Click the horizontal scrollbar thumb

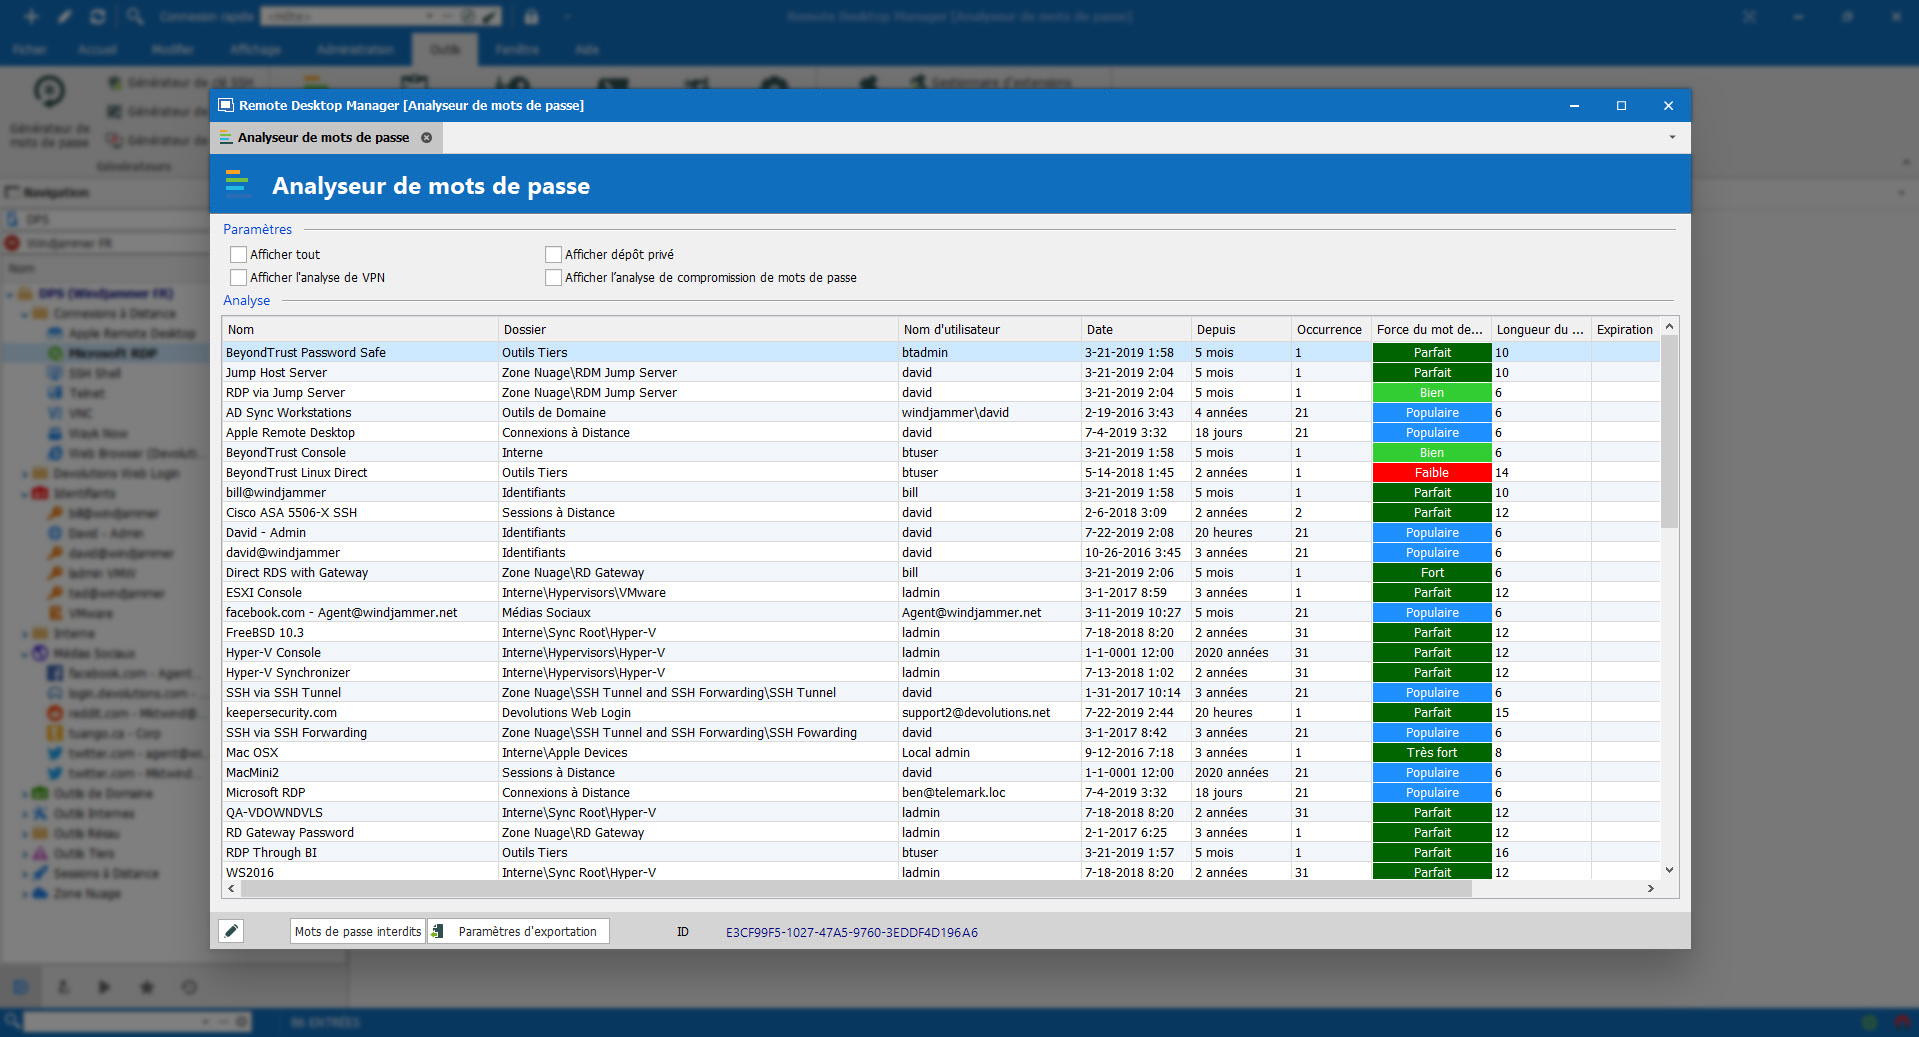(x=856, y=888)
